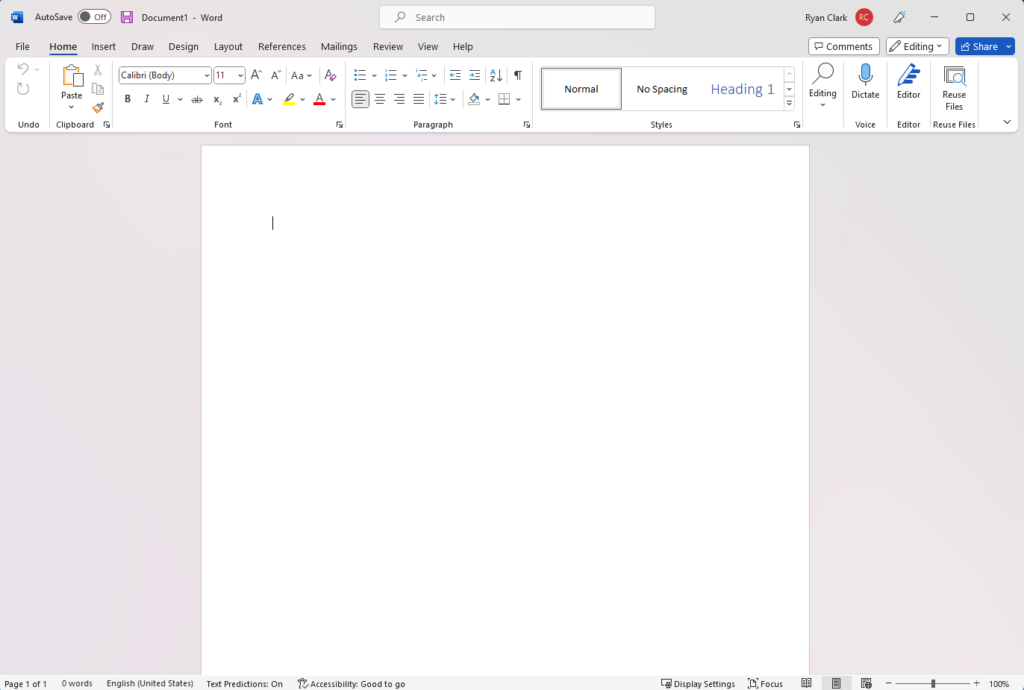
Task: Toggle Bold formatting
Action: click(x=127, y=99)
